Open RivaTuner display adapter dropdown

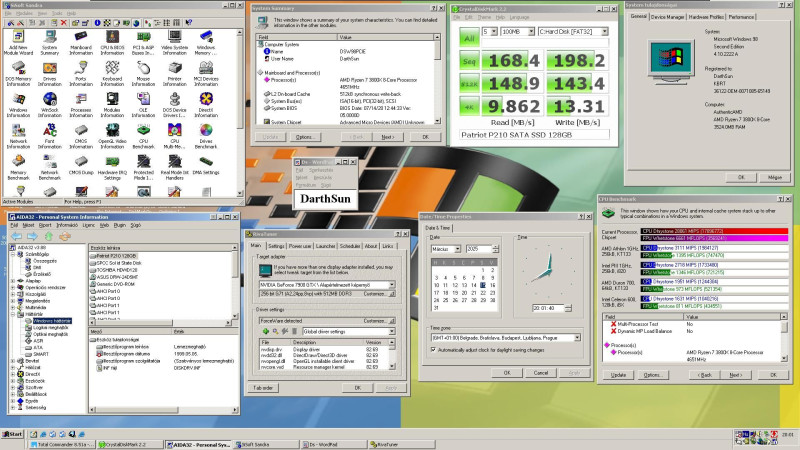(x=392, y=285)
